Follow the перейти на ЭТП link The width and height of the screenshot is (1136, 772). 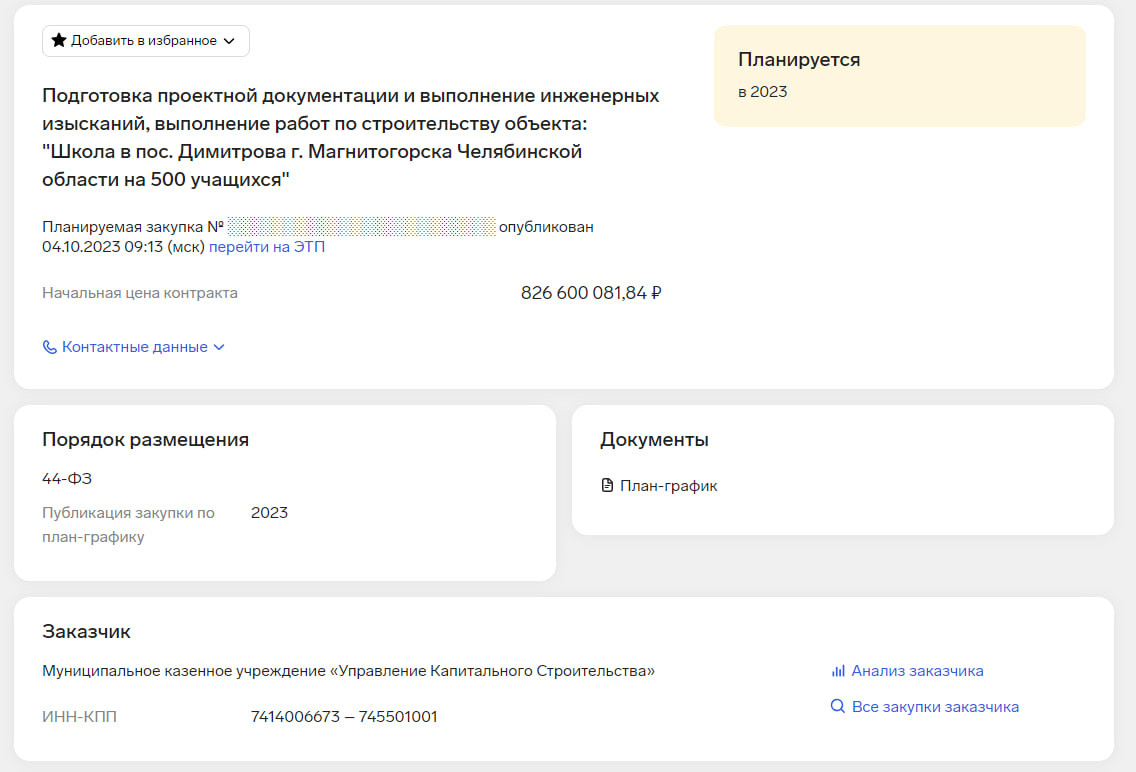(x=266, y=247)
